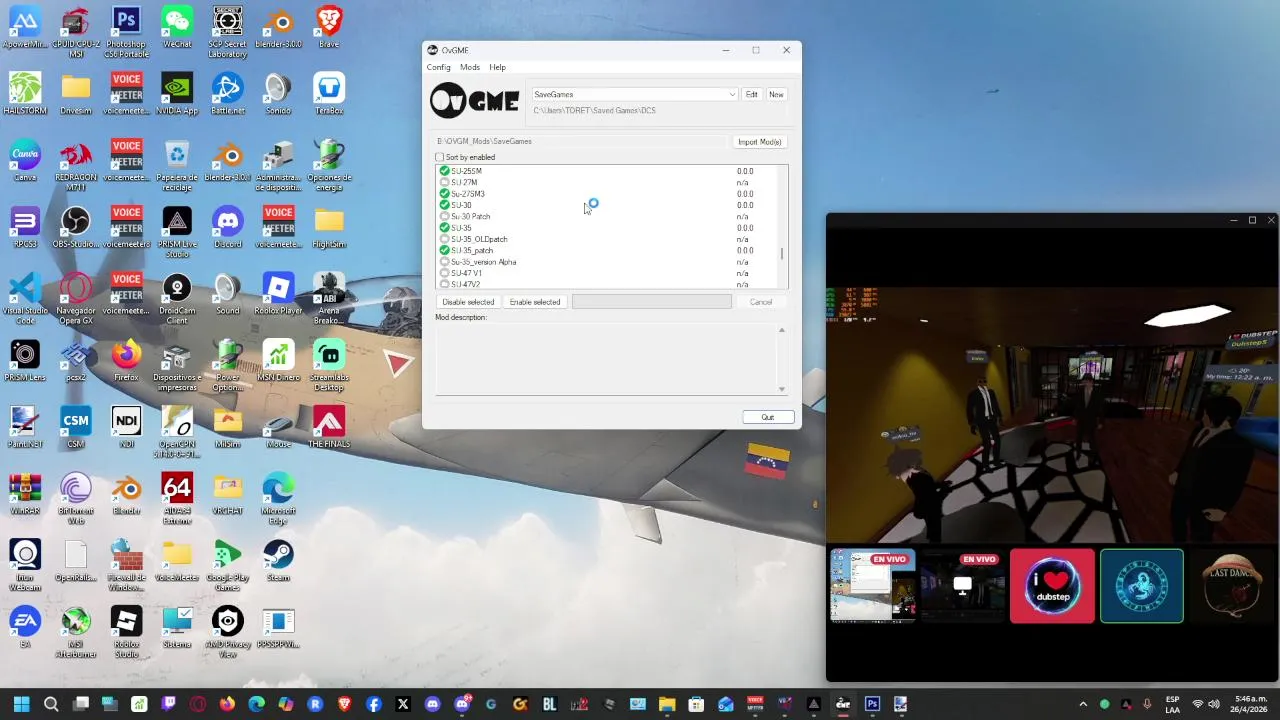Open the Microsoft Edge desktop icon
Screen dimensions: 1280x720
279,499
